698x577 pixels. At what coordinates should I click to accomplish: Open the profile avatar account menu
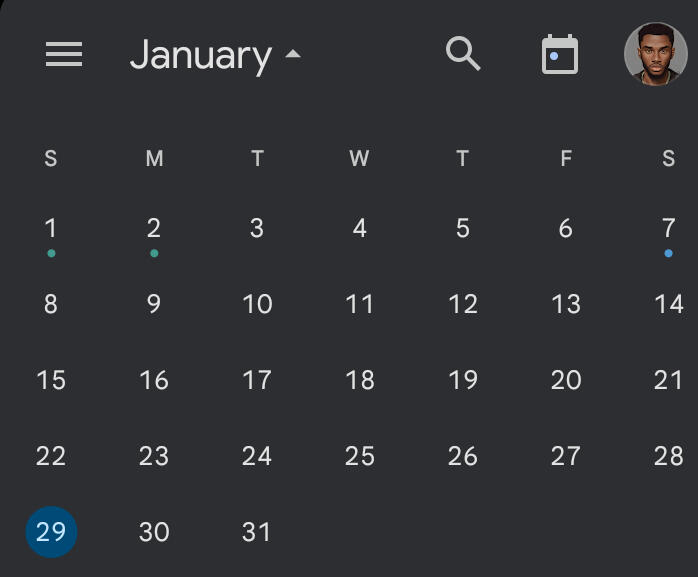pyautogui.click(x=656, y=54)
